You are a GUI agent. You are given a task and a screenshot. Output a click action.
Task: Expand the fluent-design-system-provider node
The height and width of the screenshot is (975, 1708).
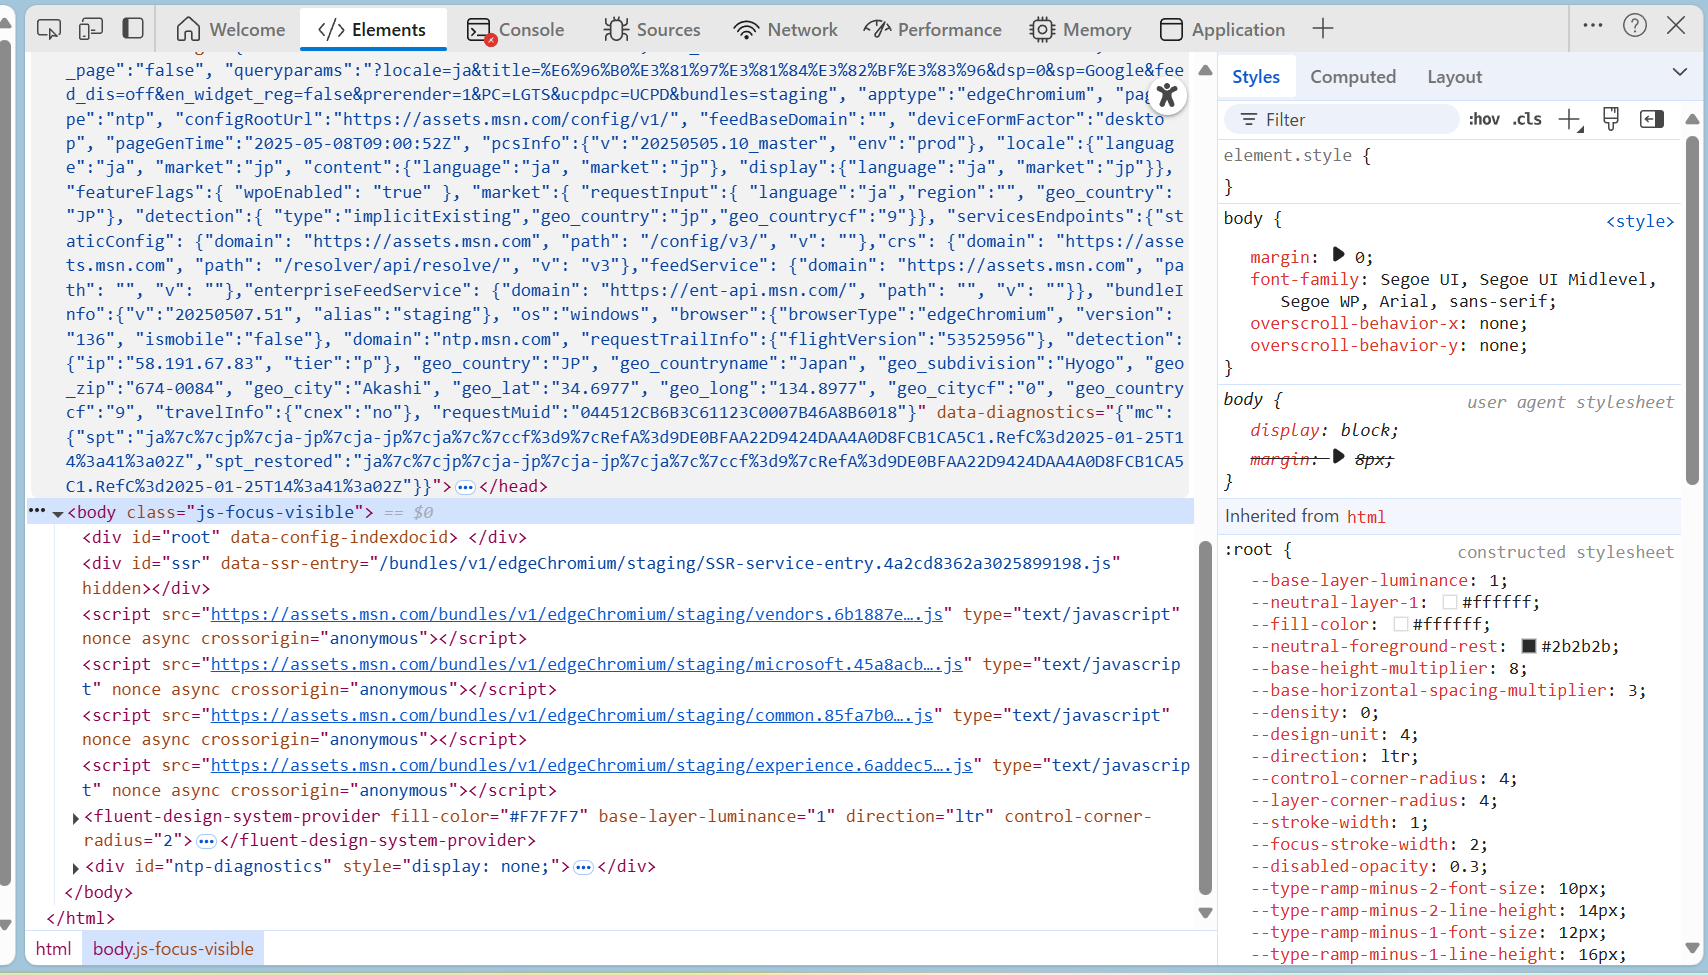76,818
